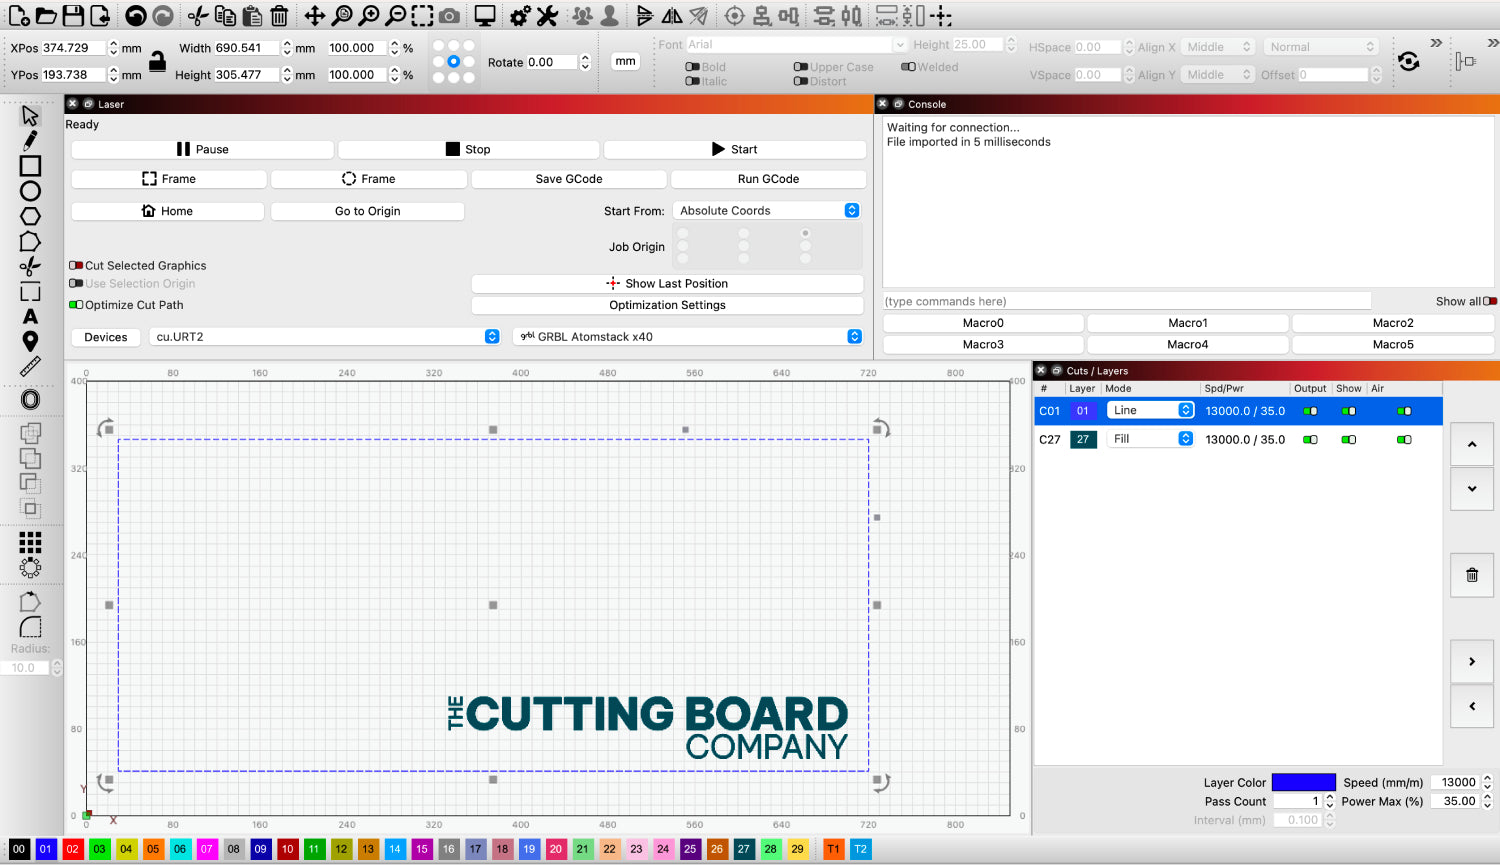Open the Preview monitor icon
The height and width of the screenshot is (865, 1500).
tap(485, 16)
